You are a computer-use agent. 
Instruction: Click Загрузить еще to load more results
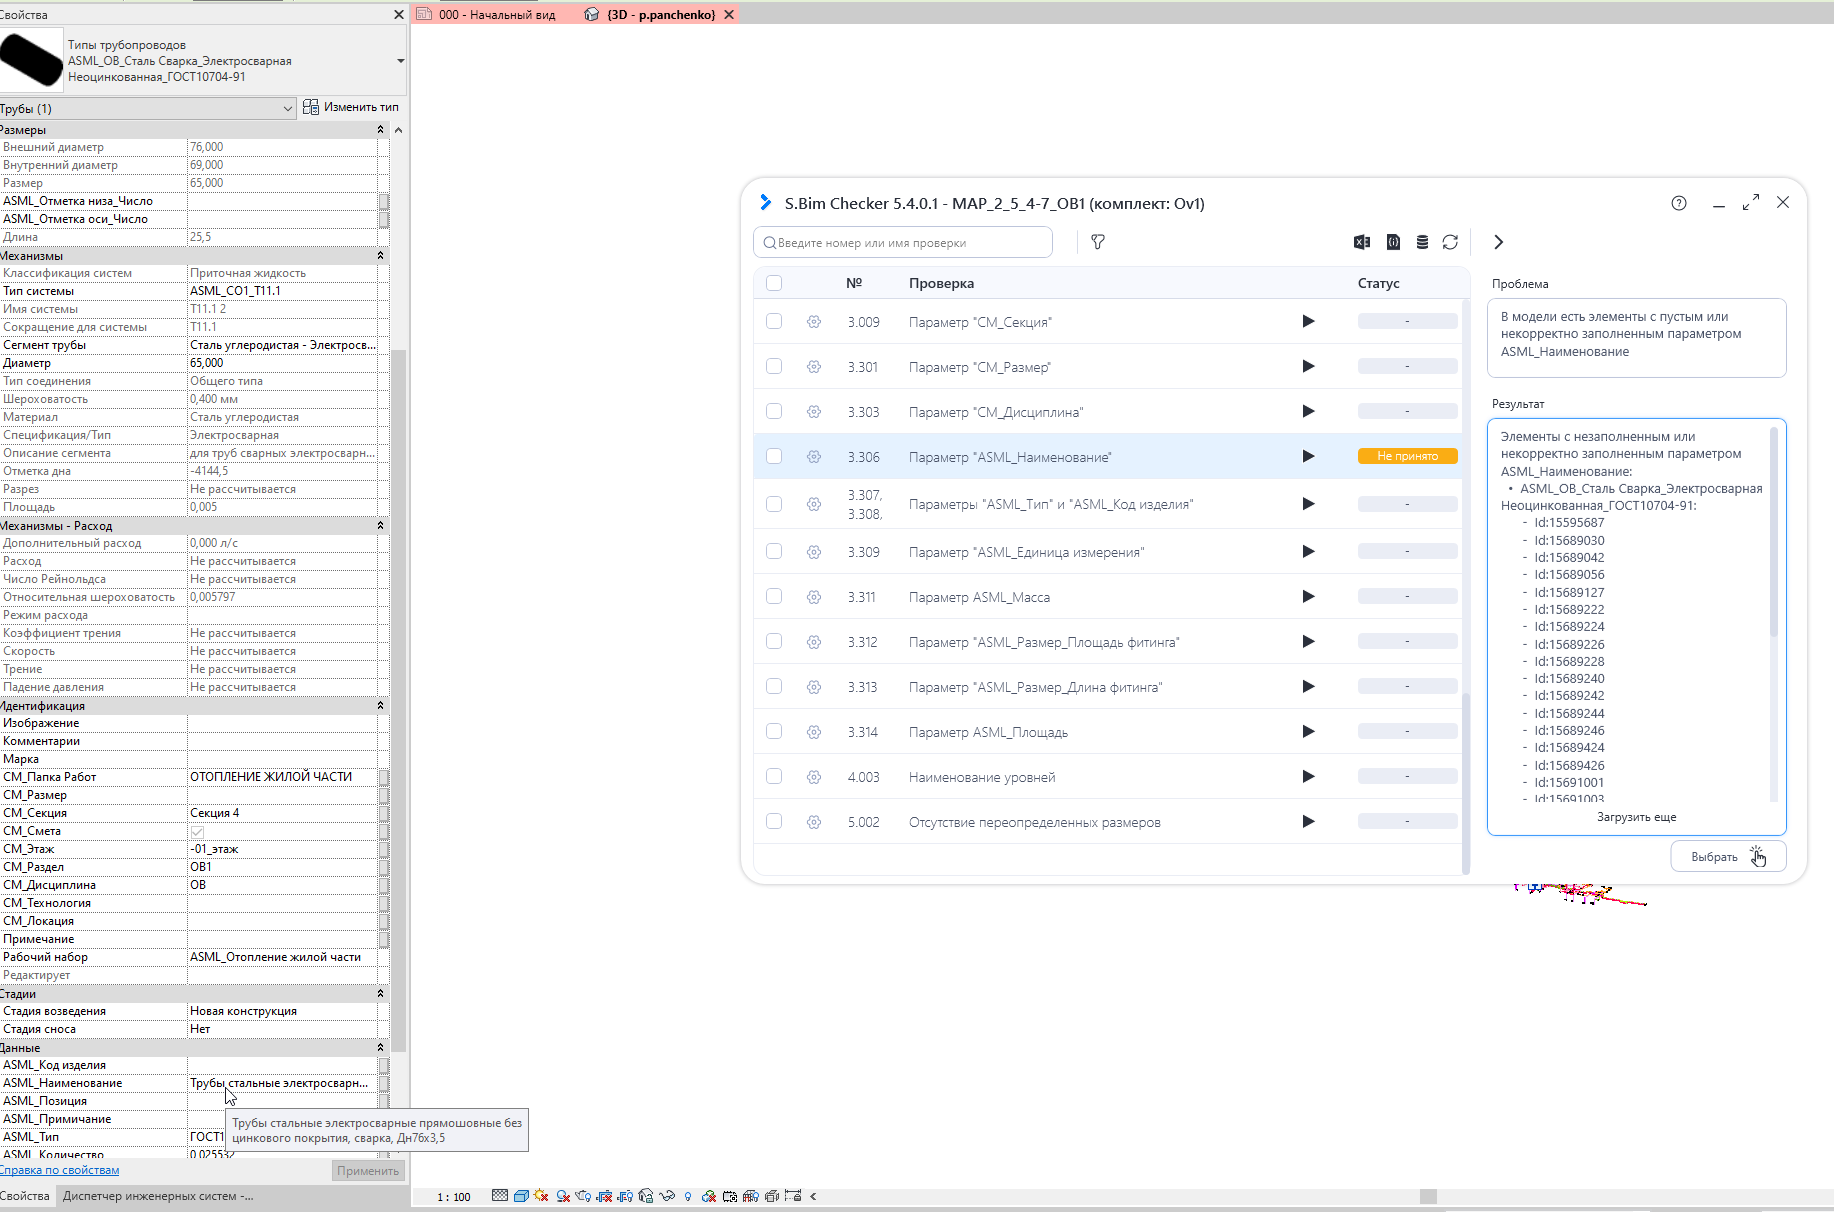coord(1636,817)
